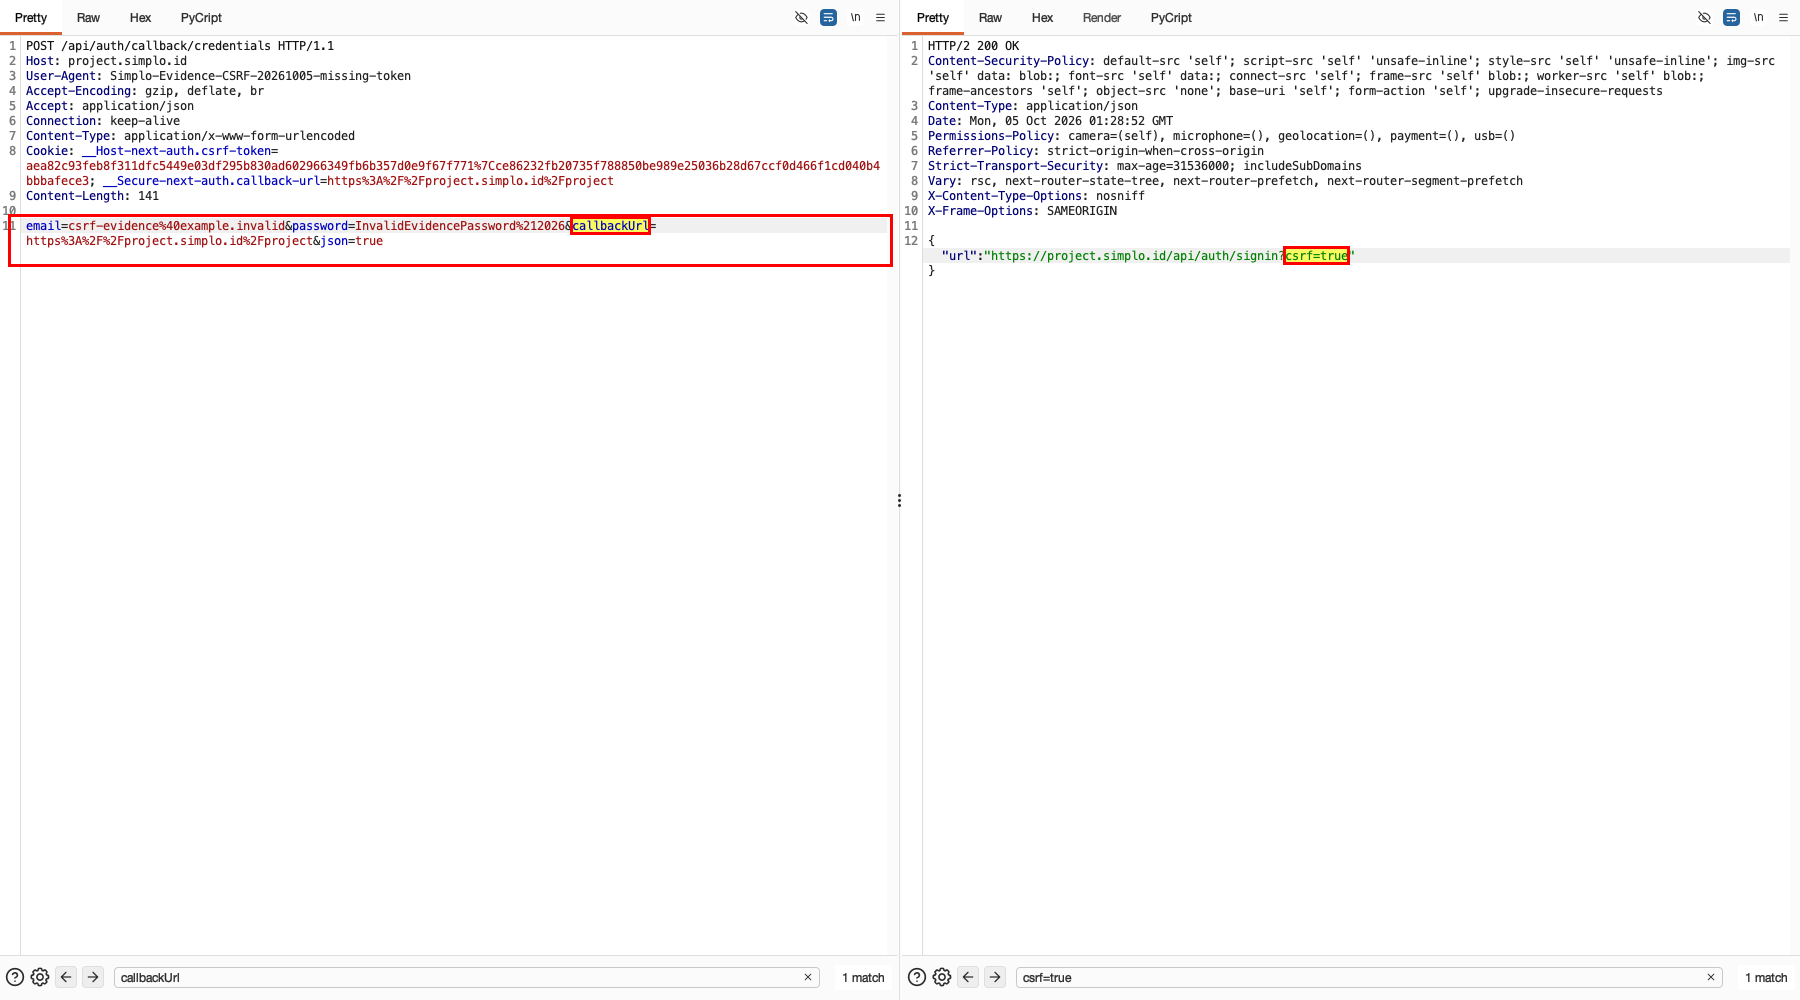Screen dimensions: 1800x1000
Task: Click the Vary response header line
Action: (x=1225, y=181)
